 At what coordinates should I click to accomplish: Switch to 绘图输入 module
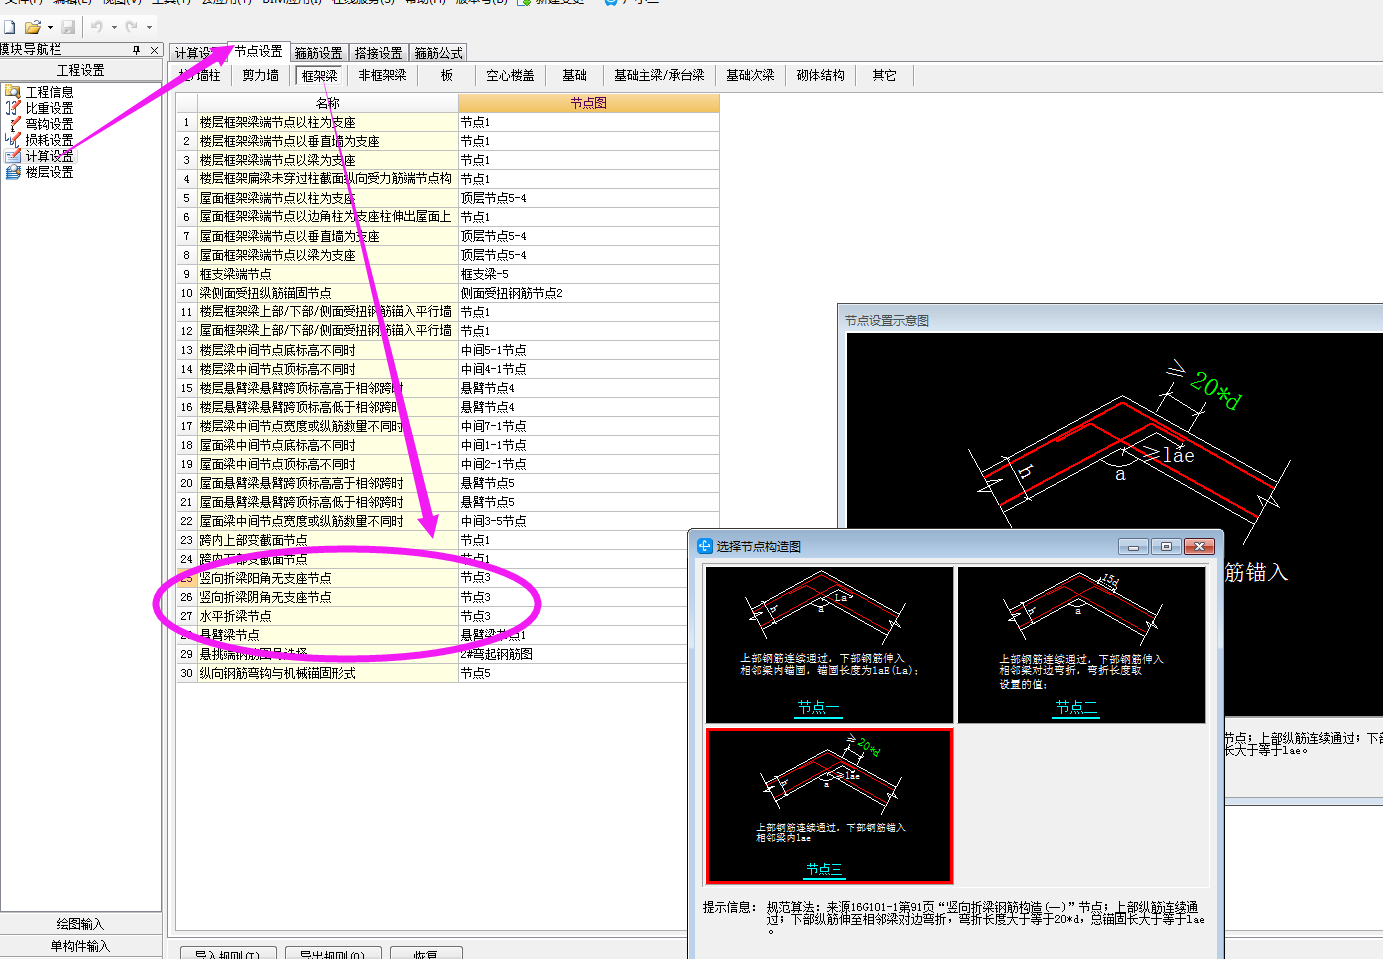[81, 923]
